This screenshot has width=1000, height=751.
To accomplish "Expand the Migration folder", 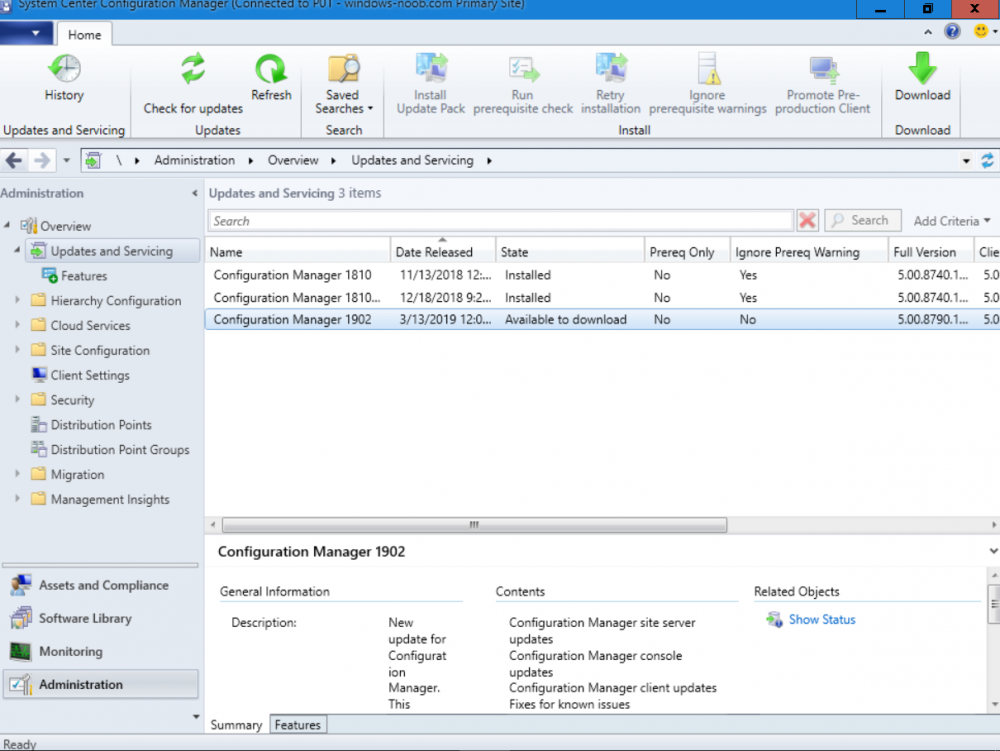I will (x=18, y=474).
